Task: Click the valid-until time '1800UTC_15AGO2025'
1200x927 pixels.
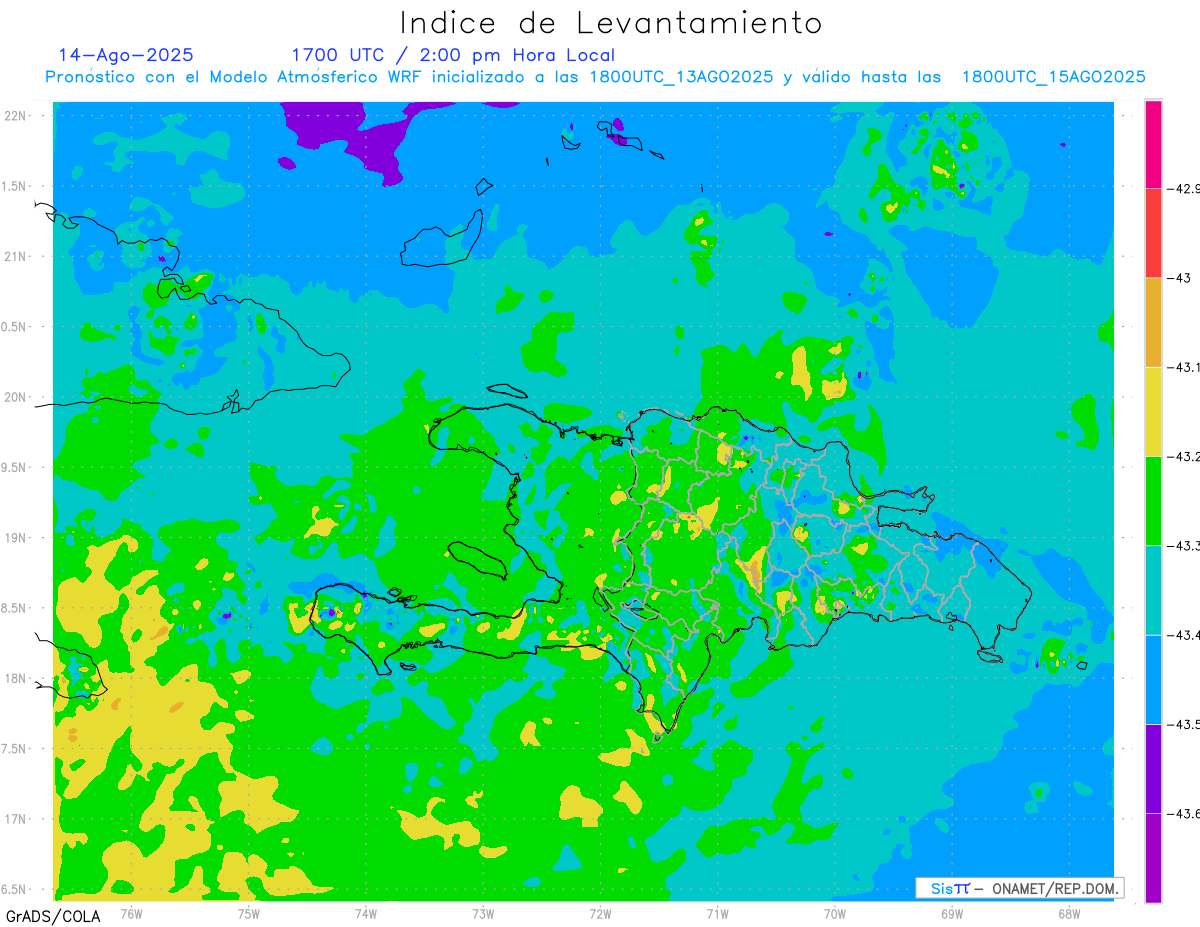Action: 1054,77
